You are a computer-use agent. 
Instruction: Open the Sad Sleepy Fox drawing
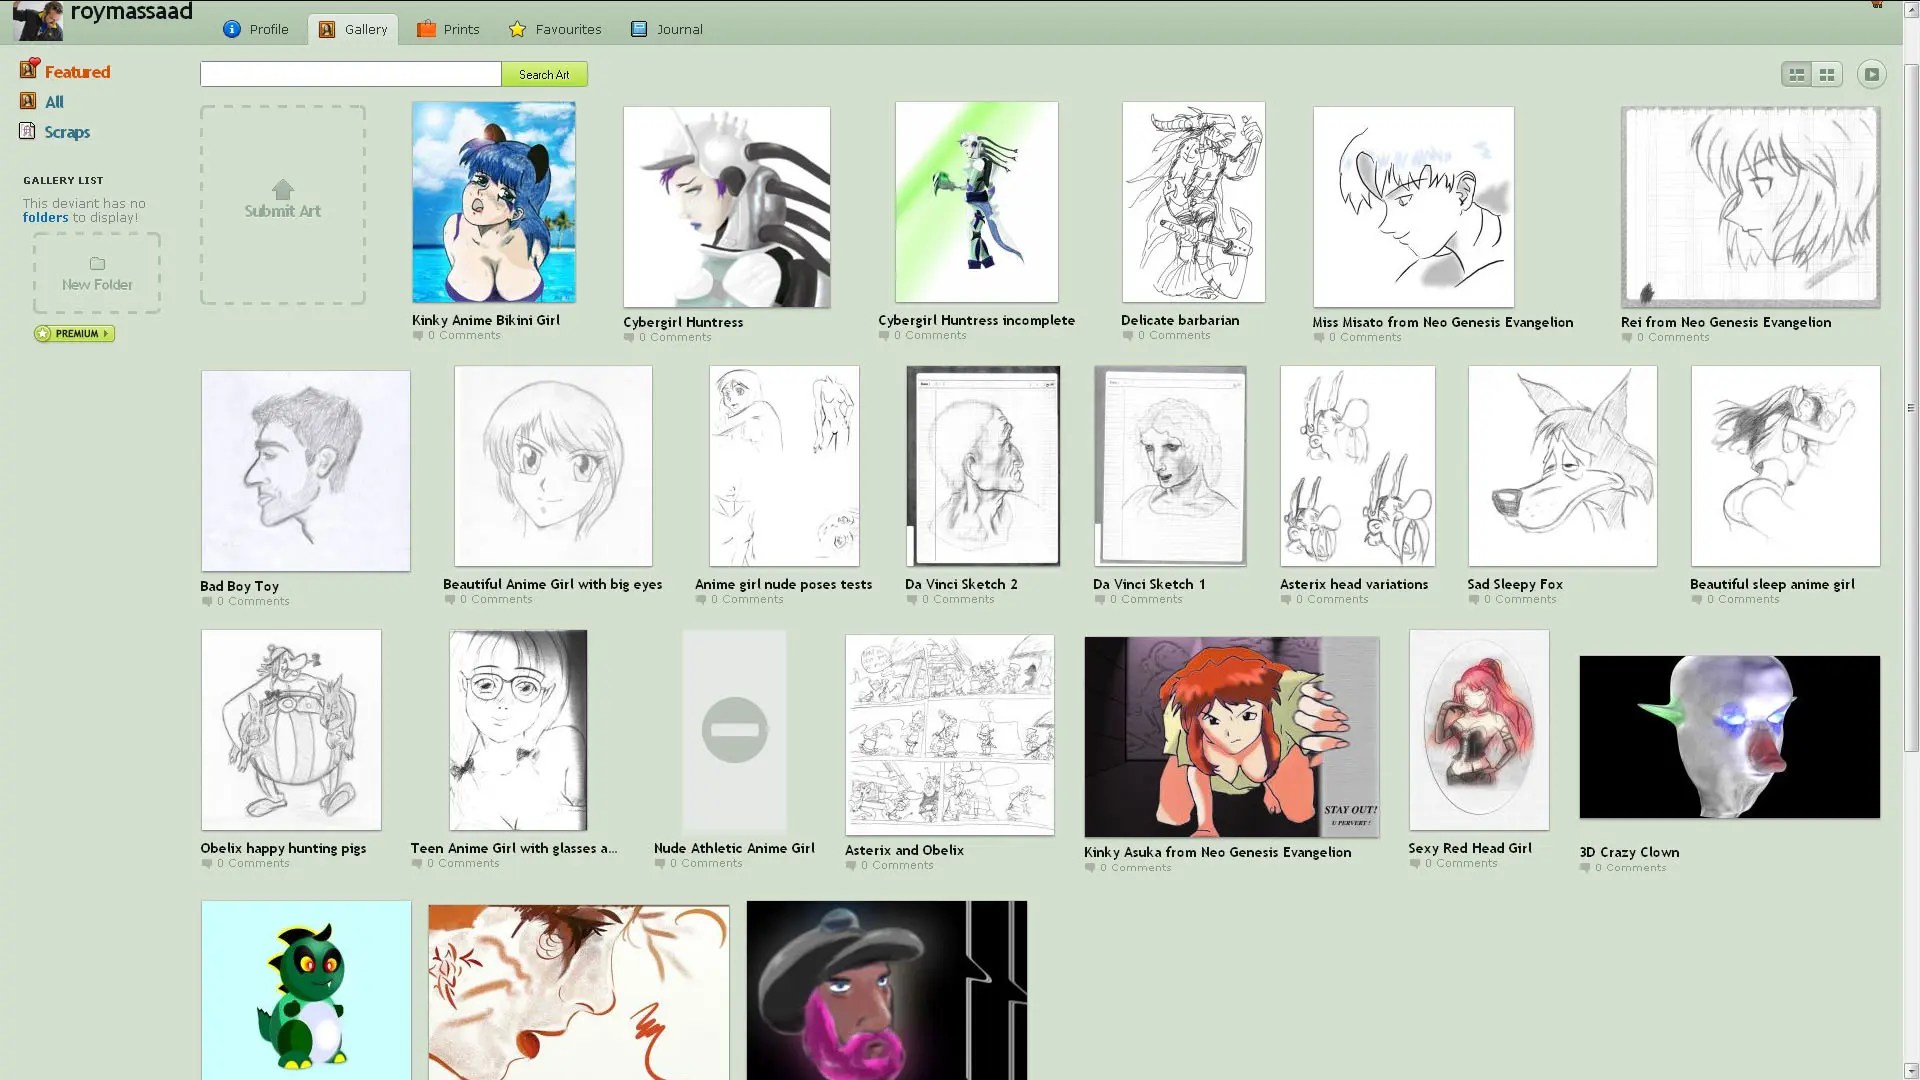coord(1563,466)
